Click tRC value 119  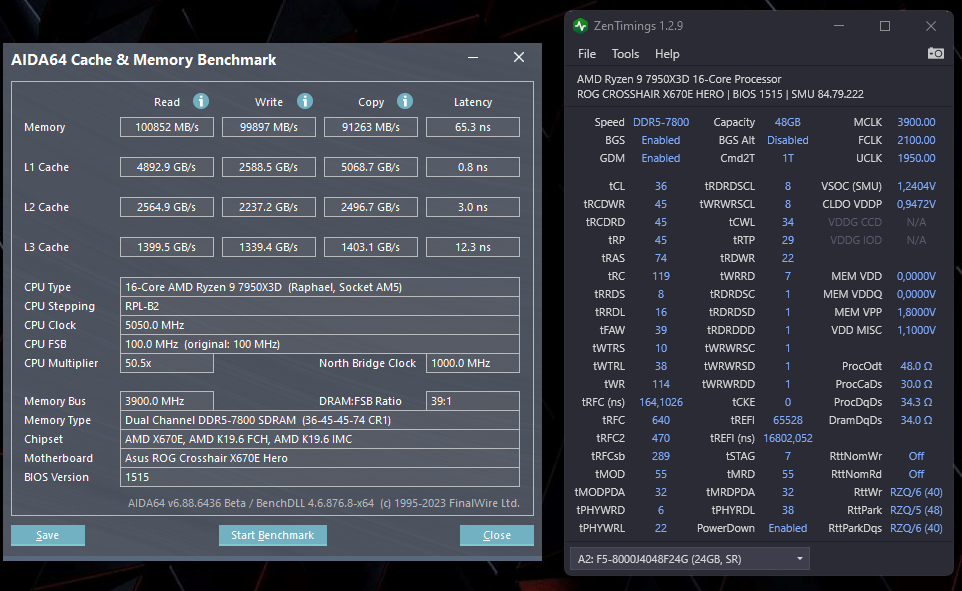coord(661,276)
